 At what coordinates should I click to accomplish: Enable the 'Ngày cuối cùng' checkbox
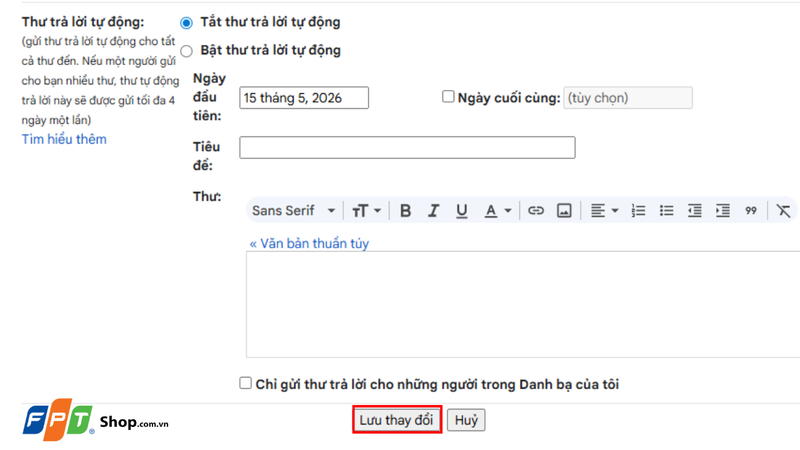tap(448, 96)
